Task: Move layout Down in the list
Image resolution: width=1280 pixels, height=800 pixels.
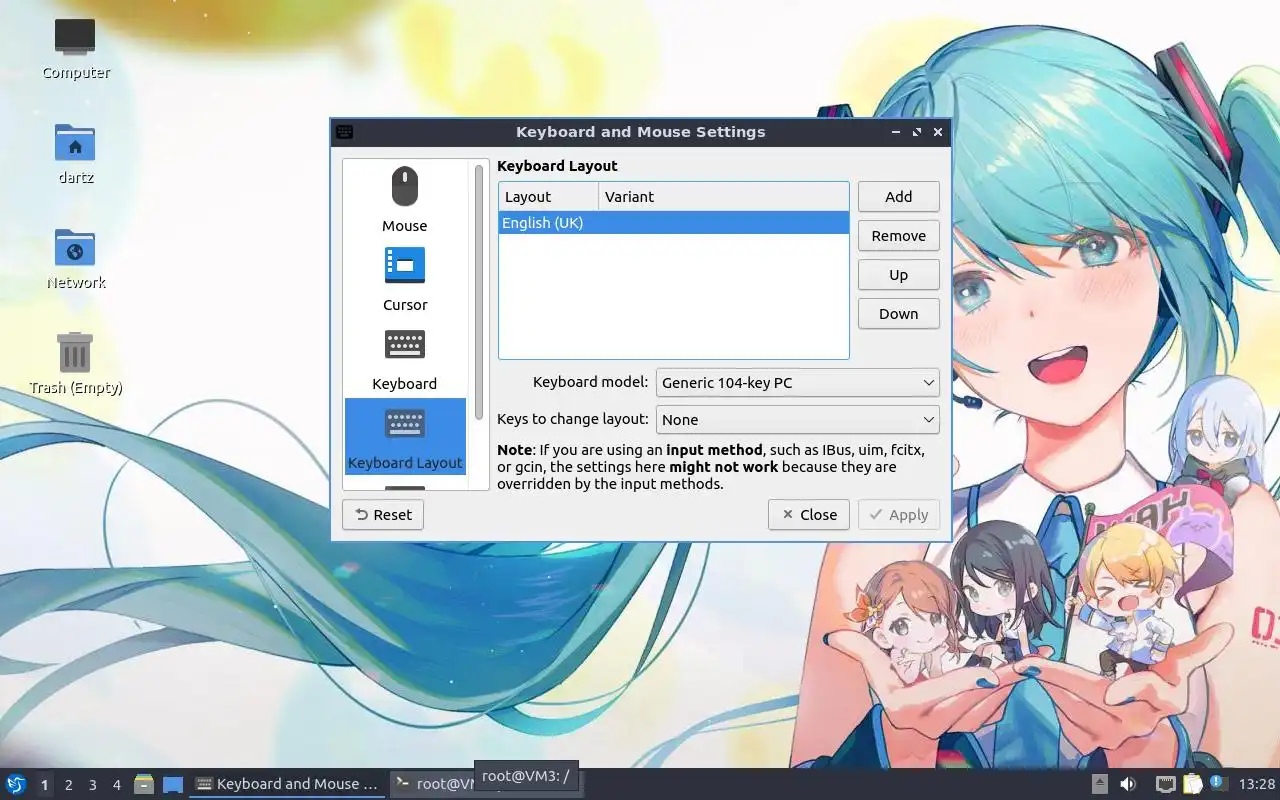Action: [x=898, y=313]
